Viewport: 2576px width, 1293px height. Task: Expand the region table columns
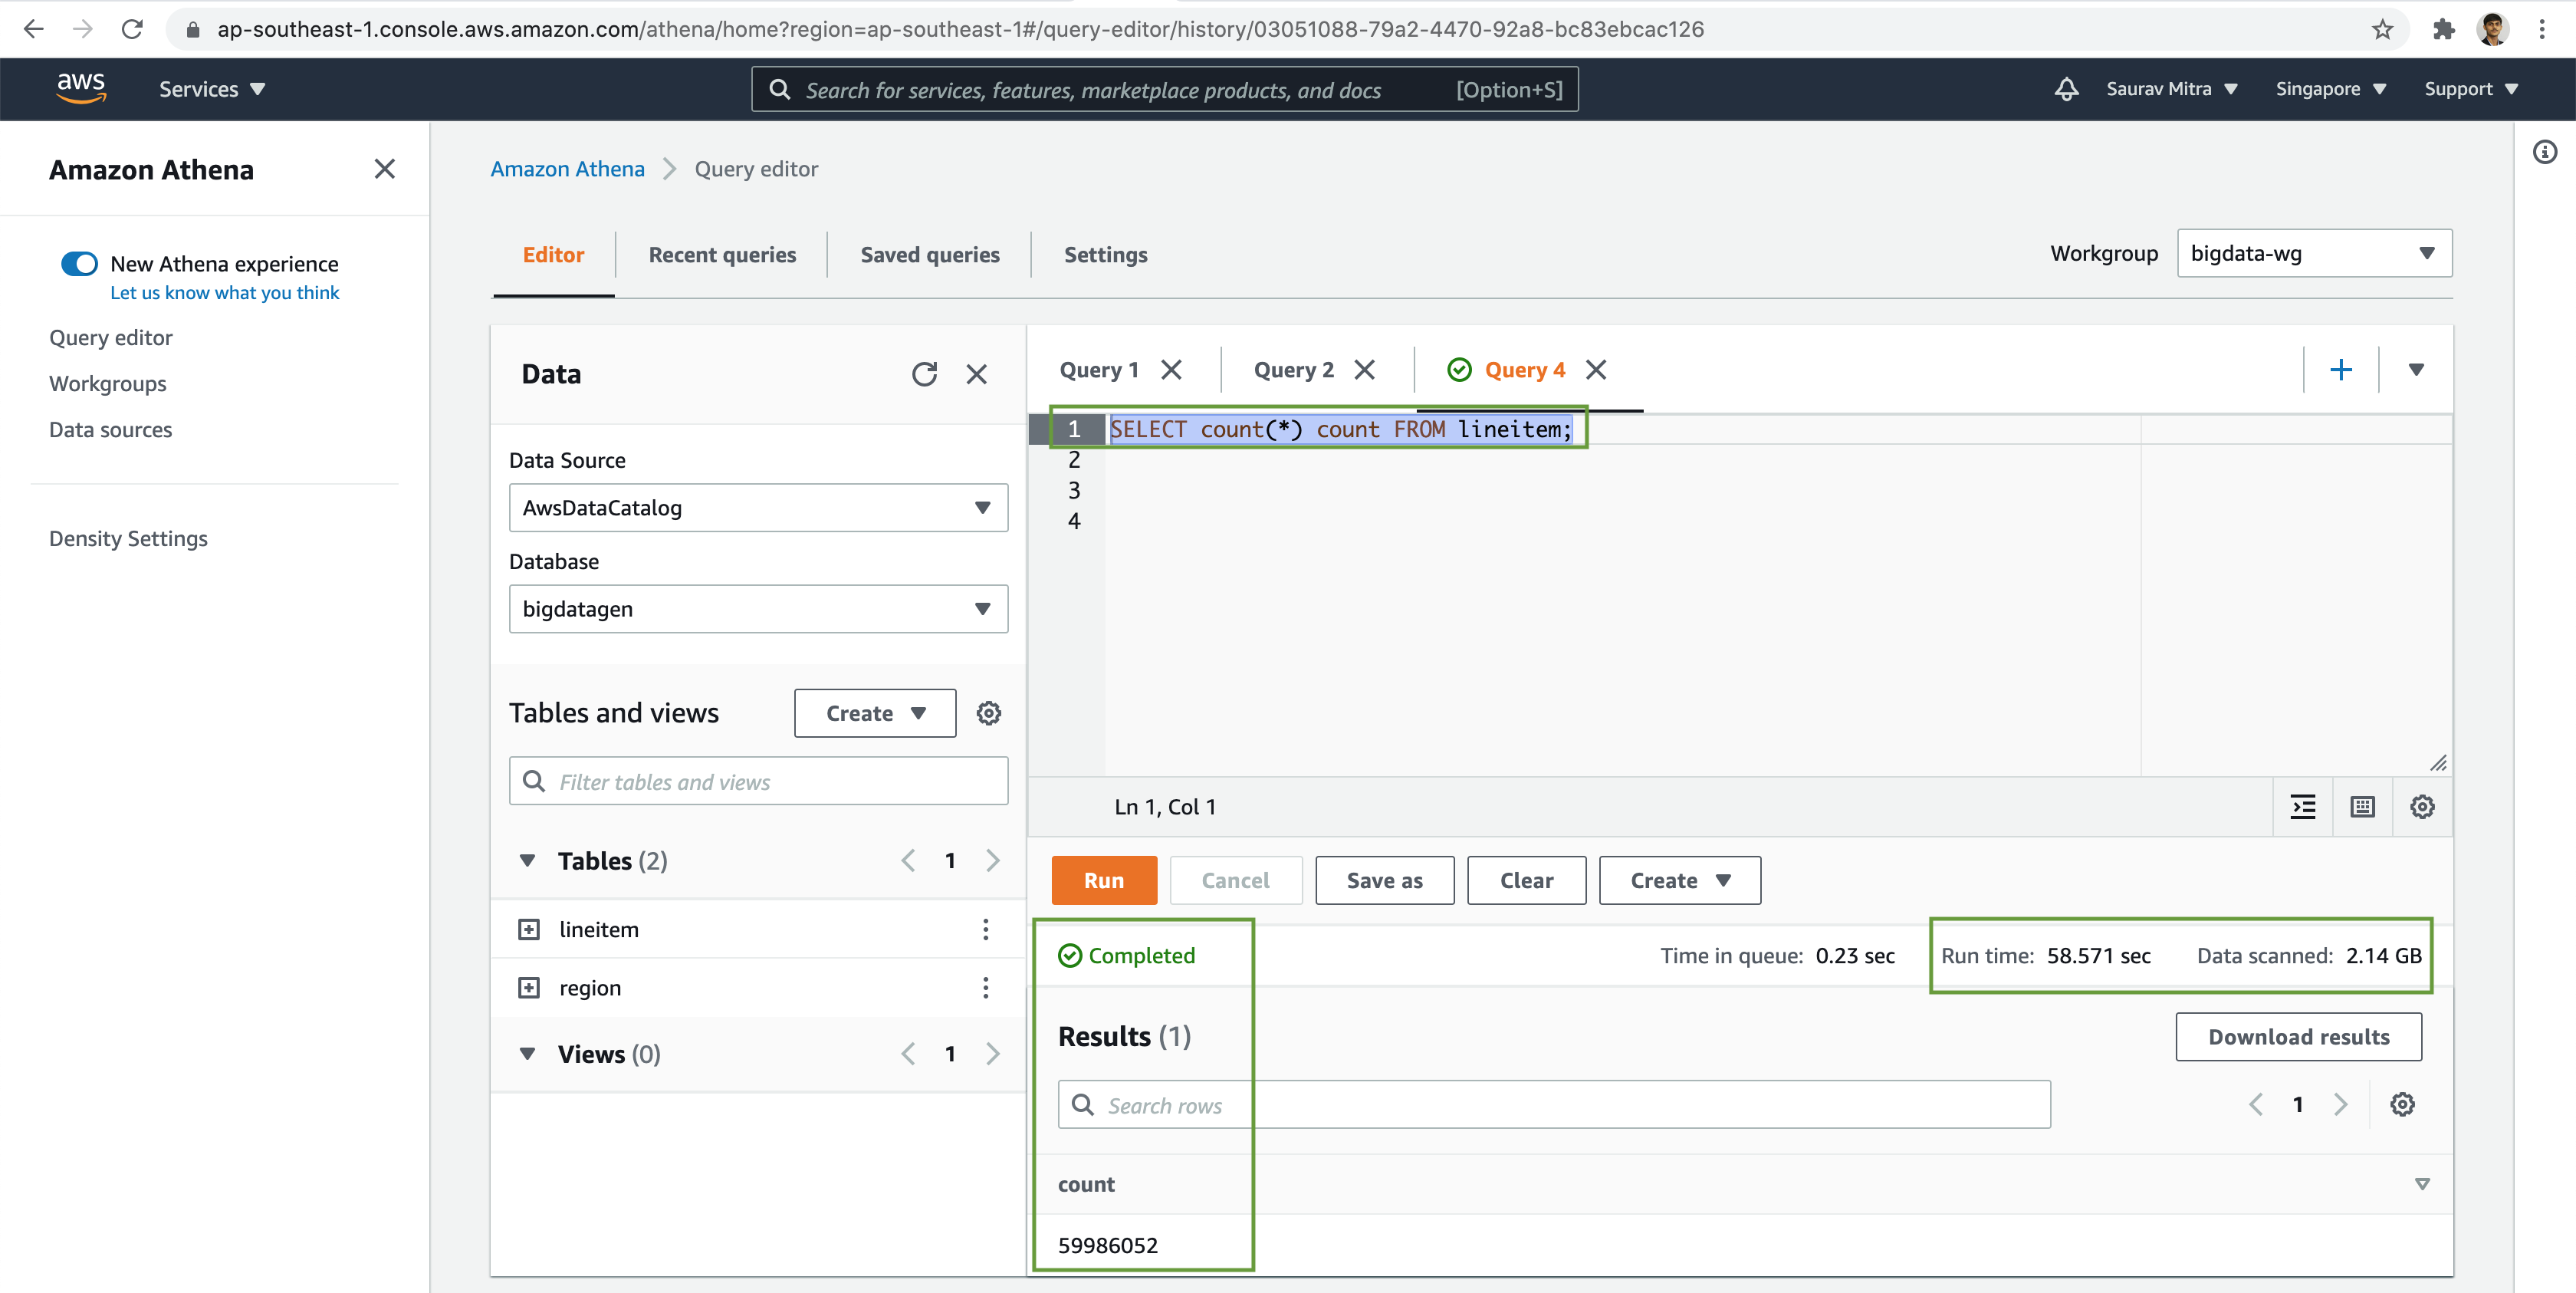click(529, 988)
